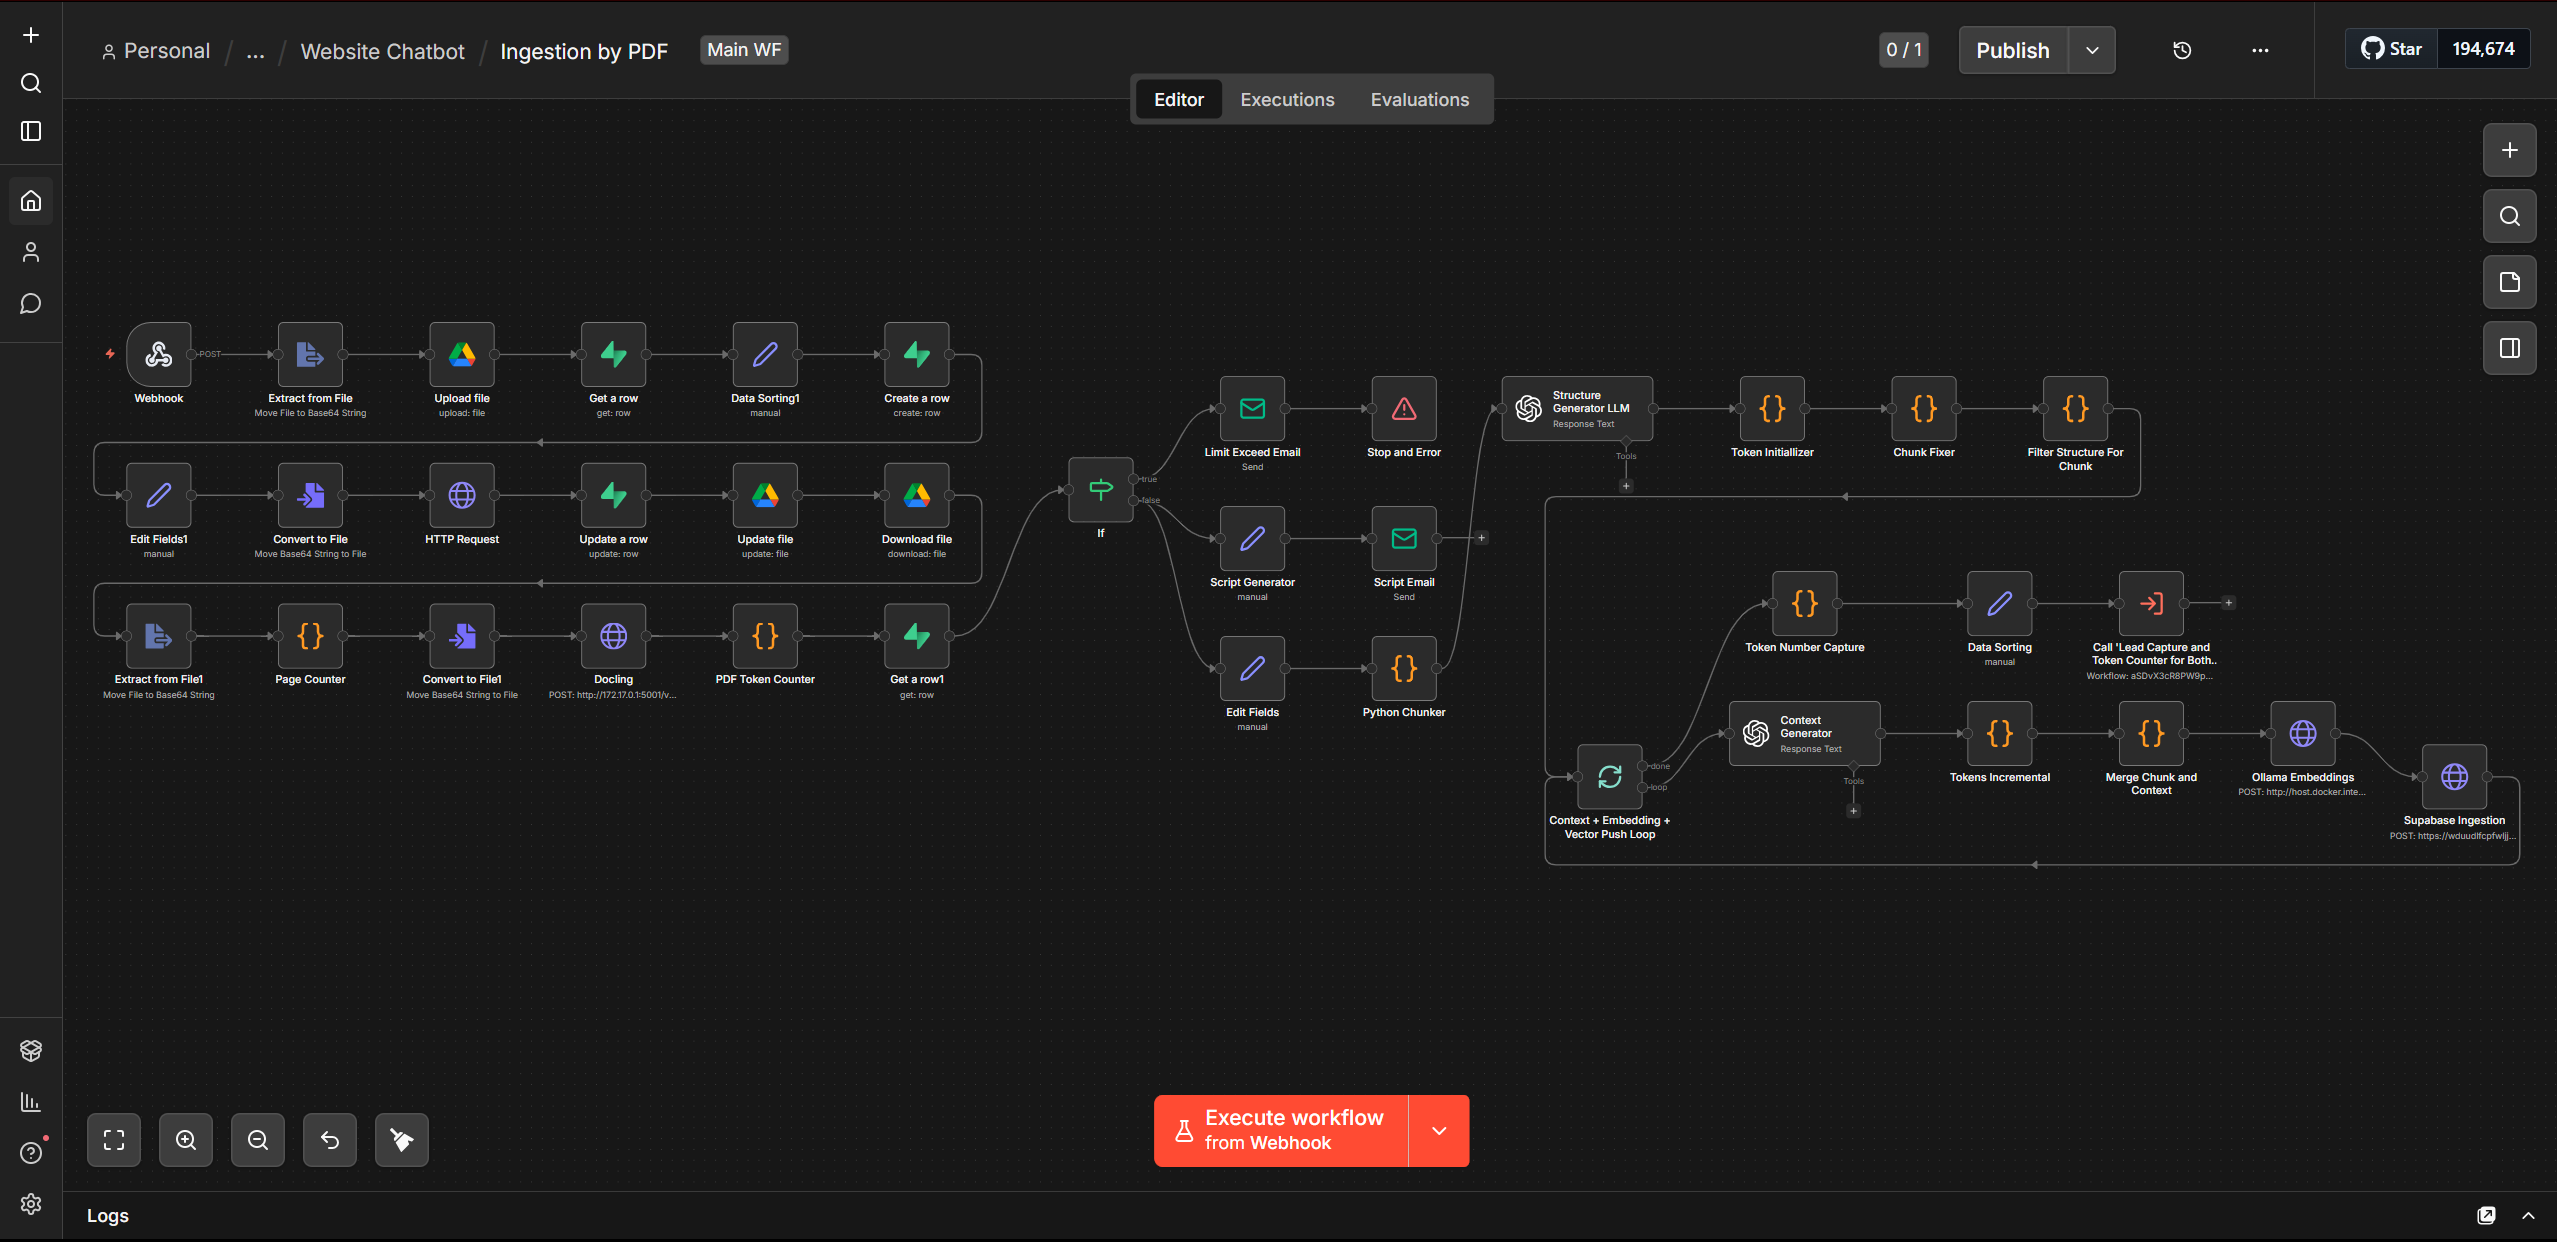Click the Main WF tag
Image resolution: width=2557 pixels, height=1242 pixels.
[744, 50]
